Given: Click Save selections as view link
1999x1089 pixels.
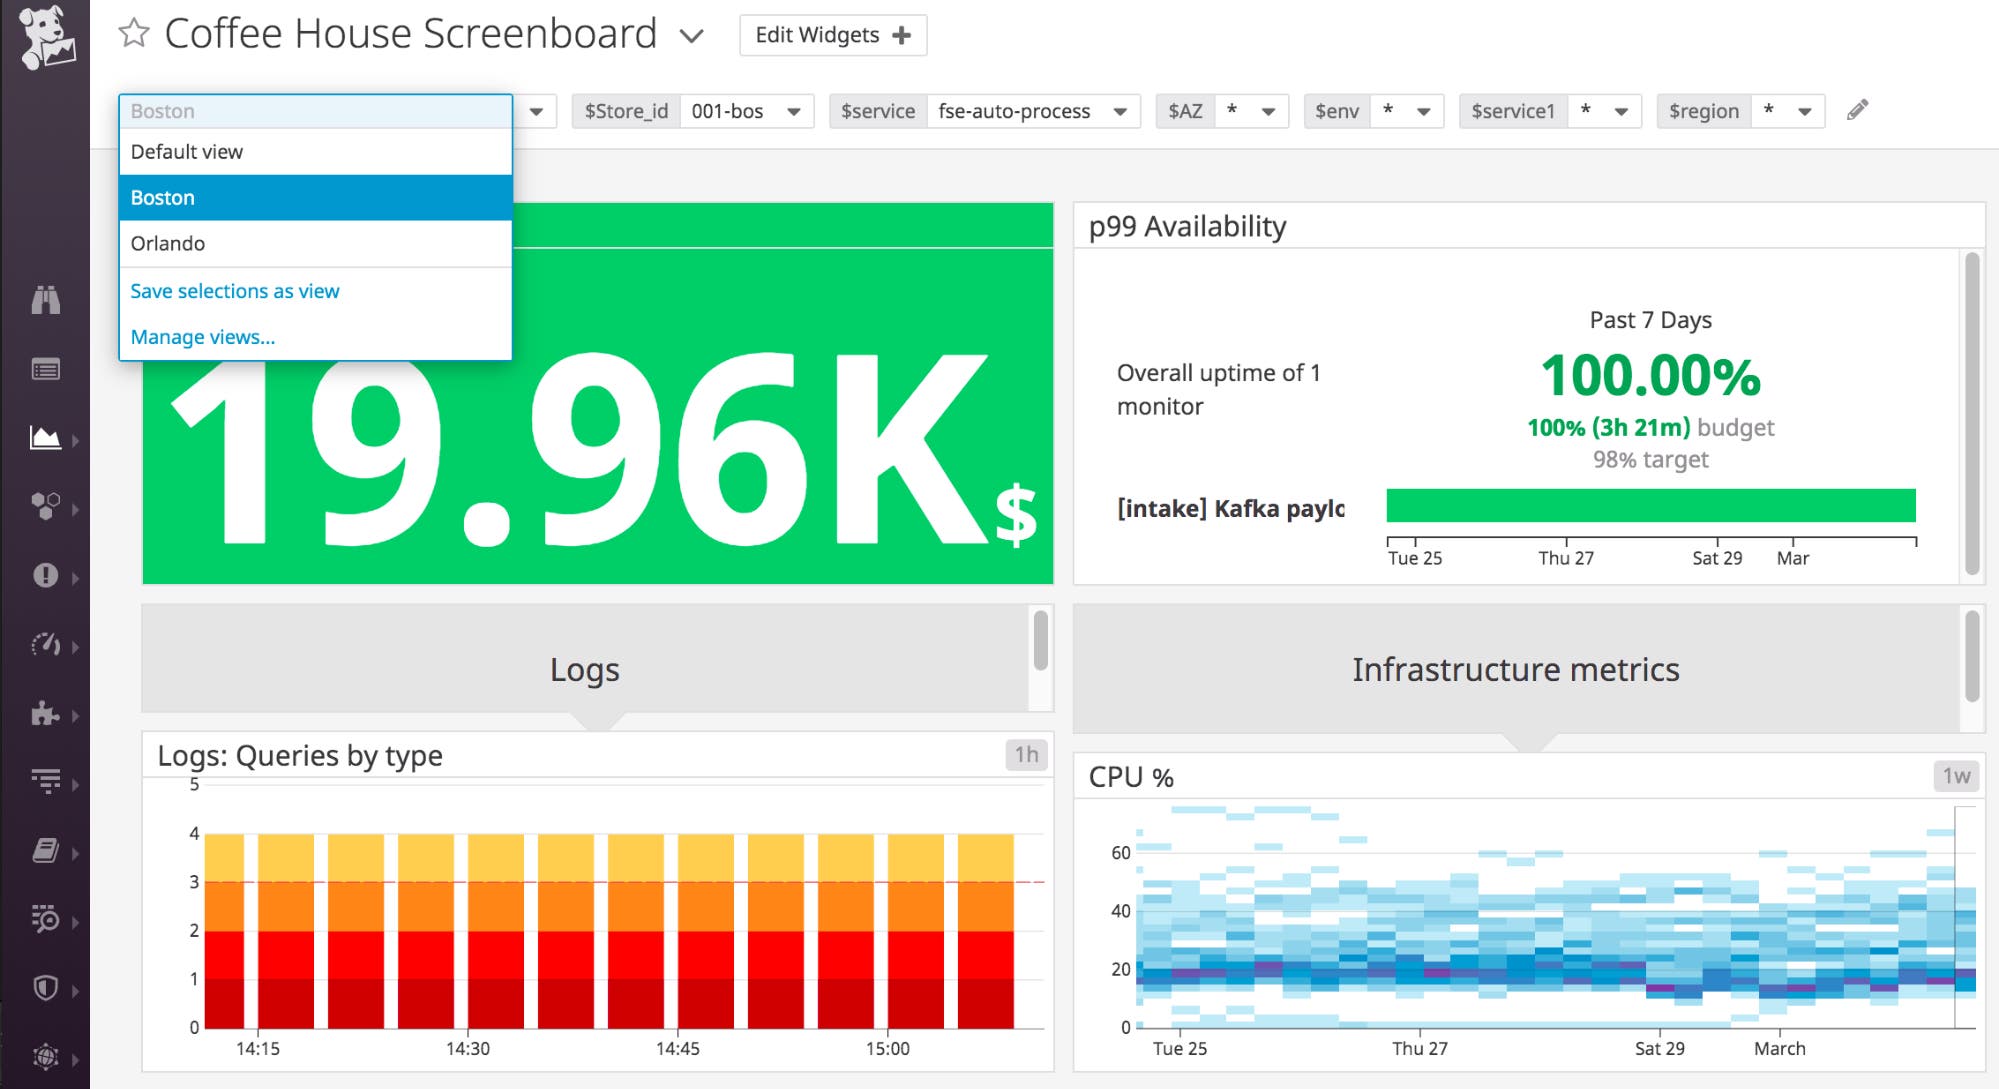Looking at the screenshot, I should [x=235, y=291].
